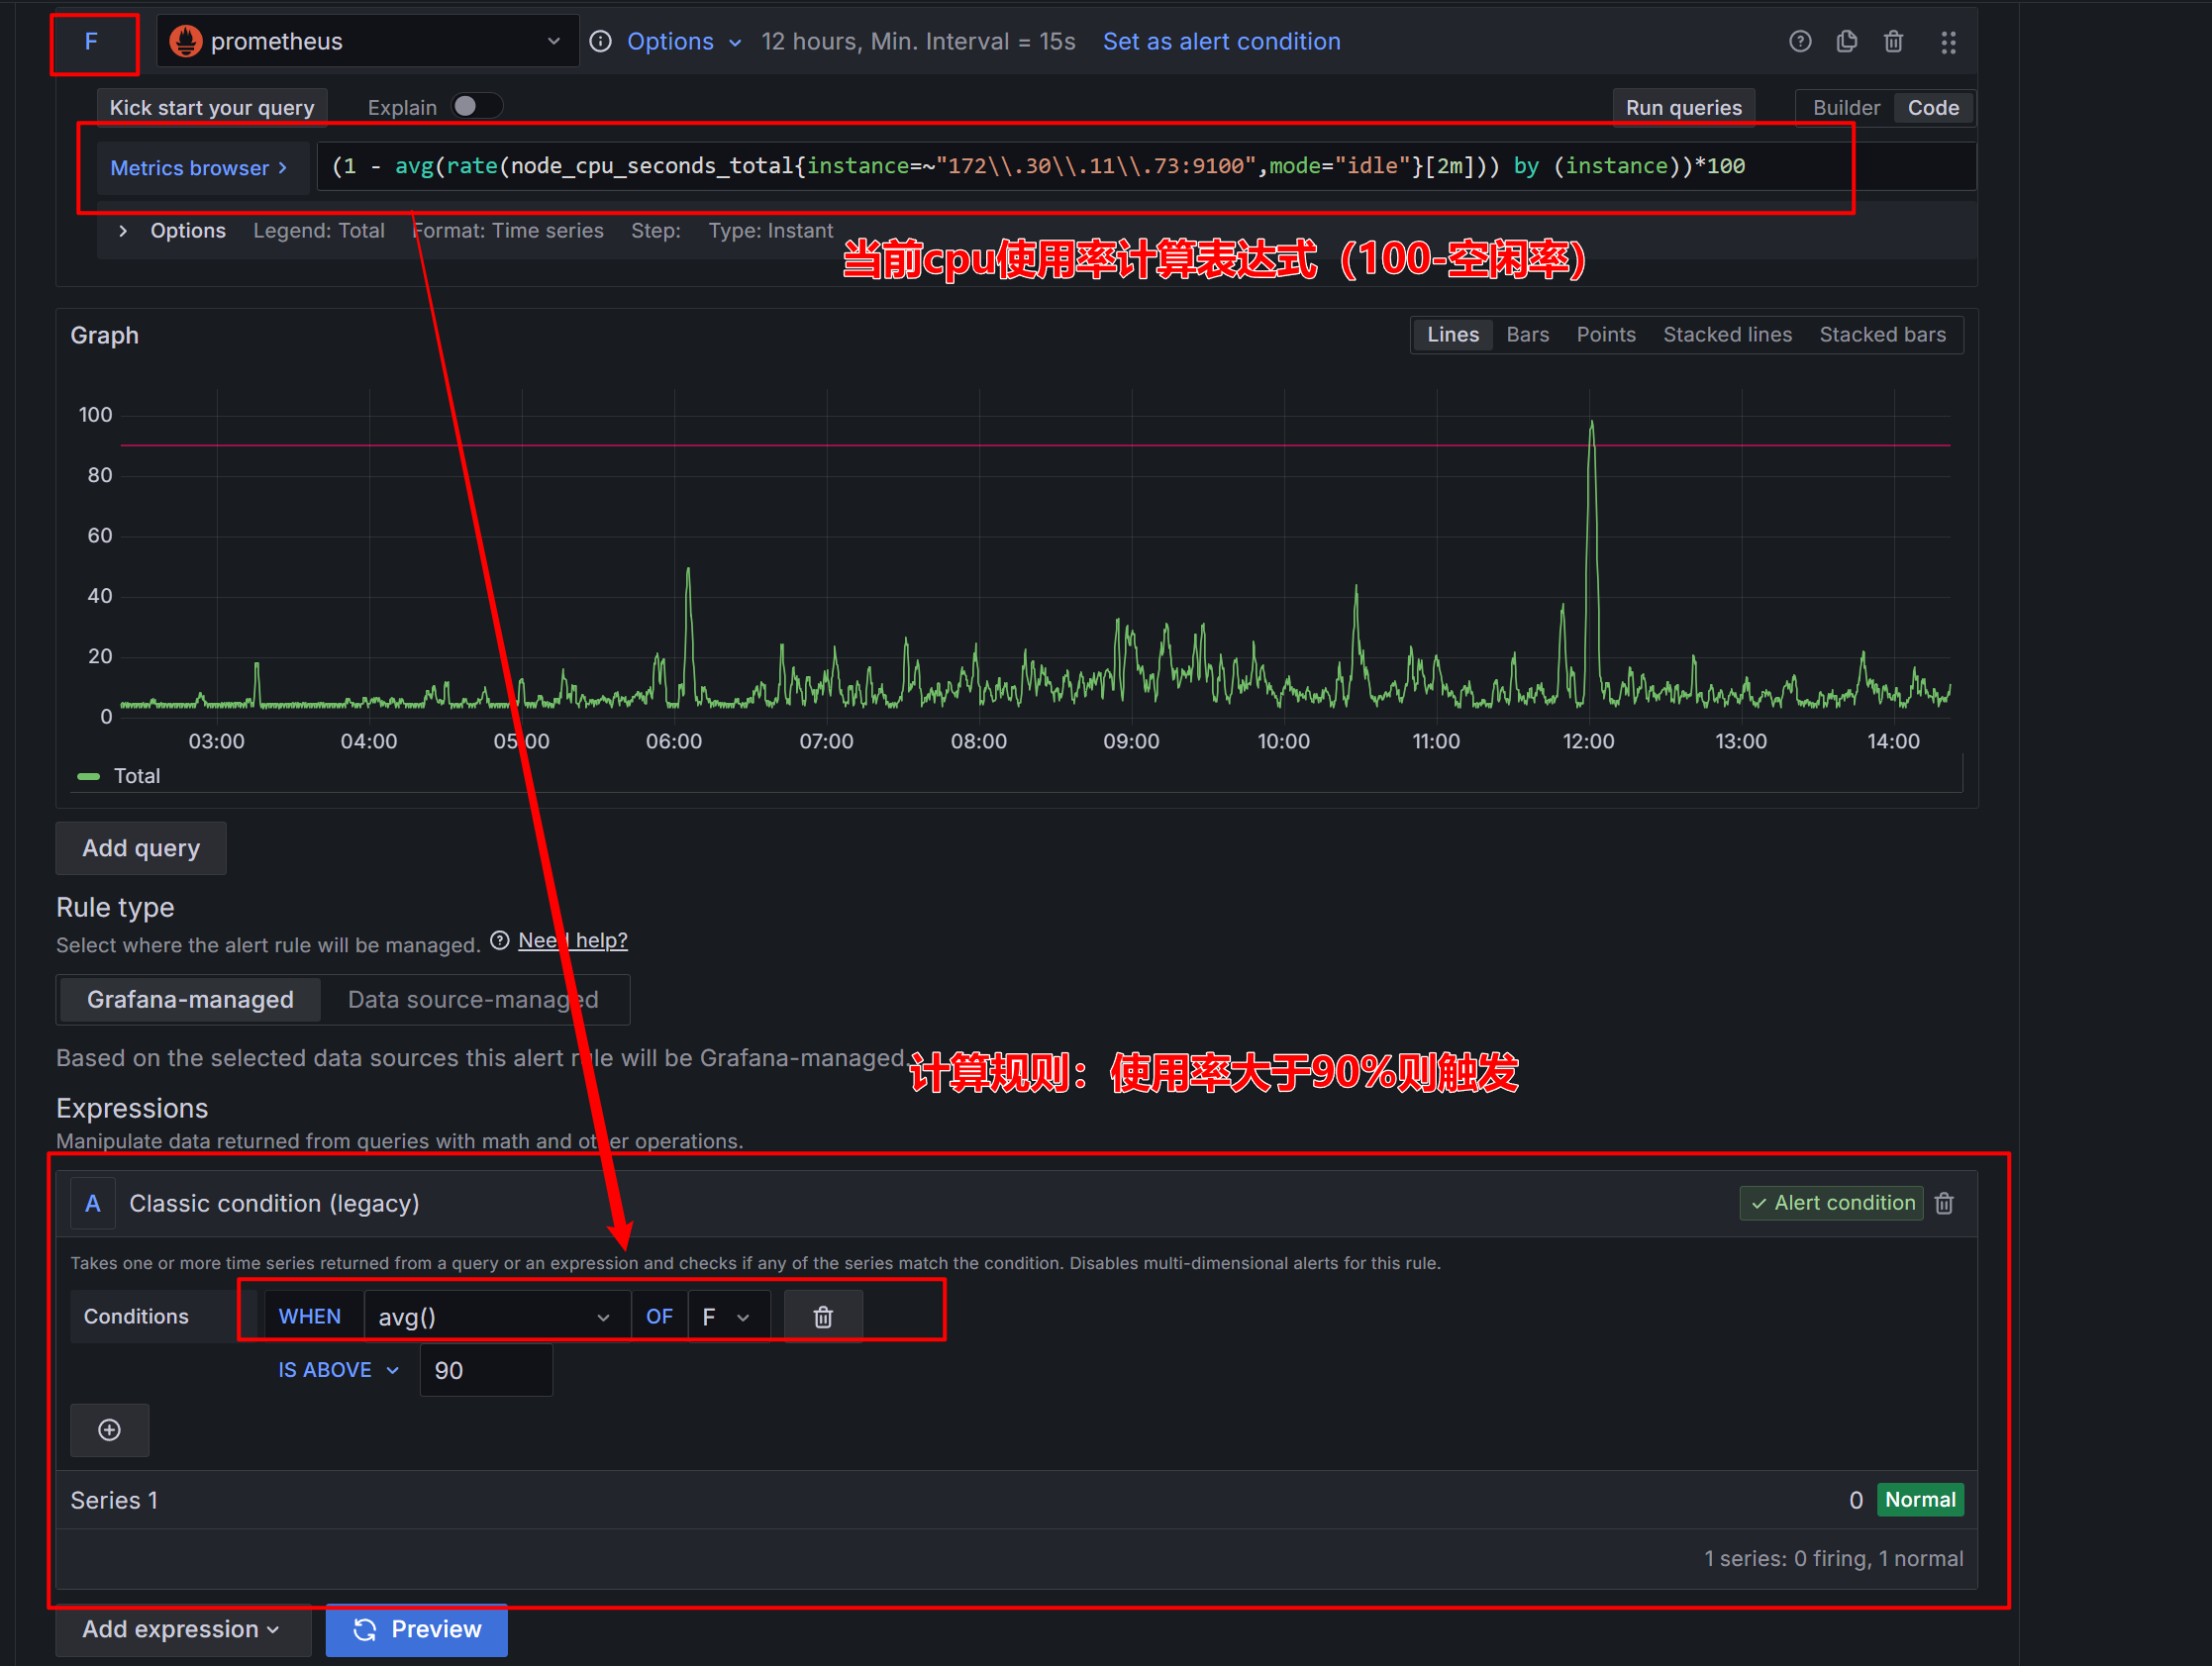Switch query editor to Builder mode
The width and height of the screenshot is (2212, 1666).
[x=1846, y=107]
